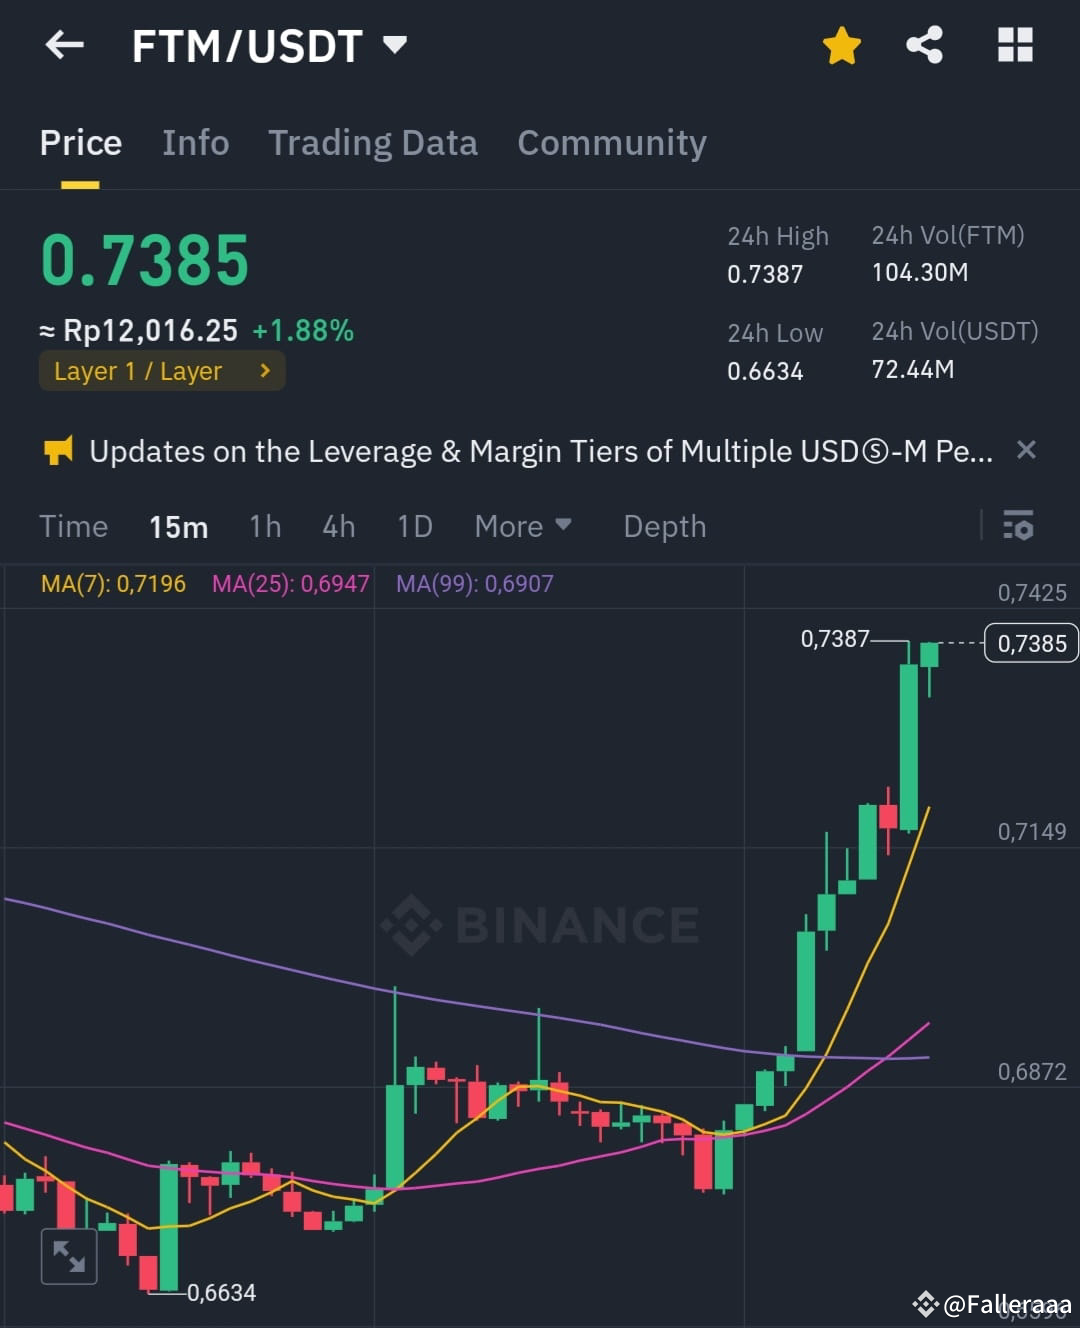The height and width of the screenshot is (1328, 1080).
Task: Go to the Community tab
Action: click(612, 143)
